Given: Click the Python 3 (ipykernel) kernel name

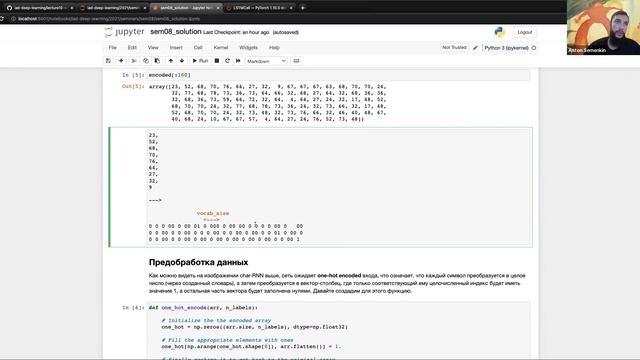Looking at the screenshot, I should tap(506, 48).
